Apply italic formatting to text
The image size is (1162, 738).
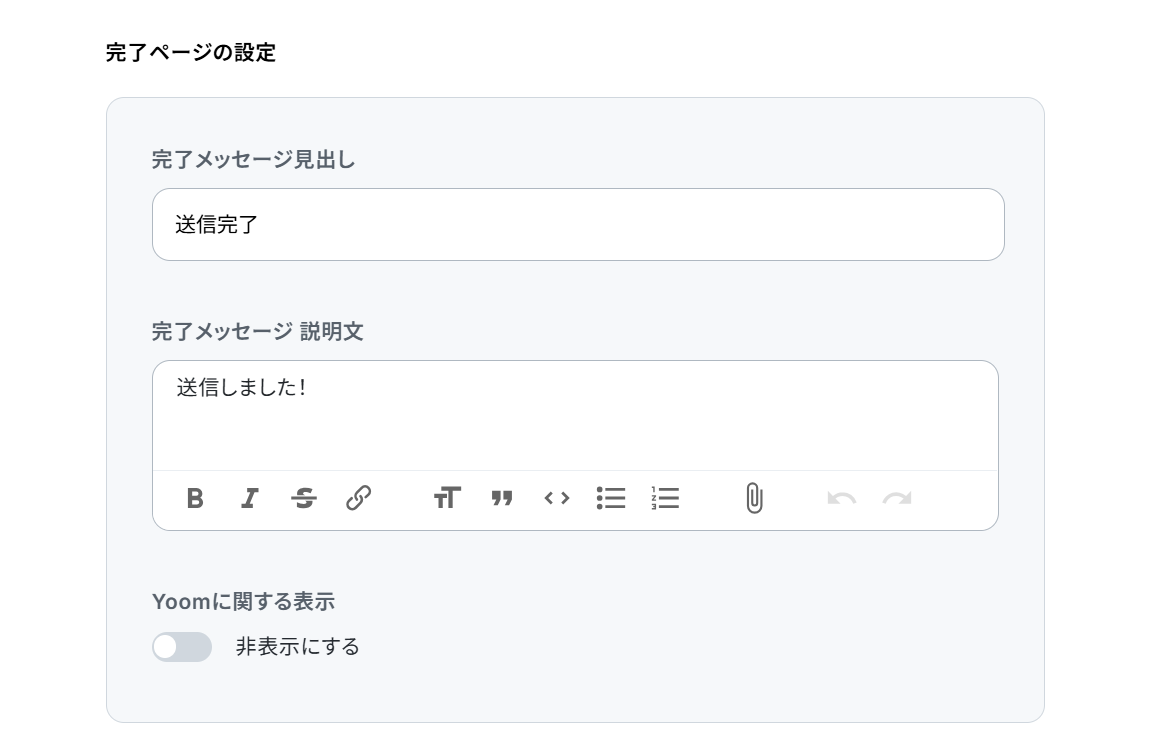point(250,498)
